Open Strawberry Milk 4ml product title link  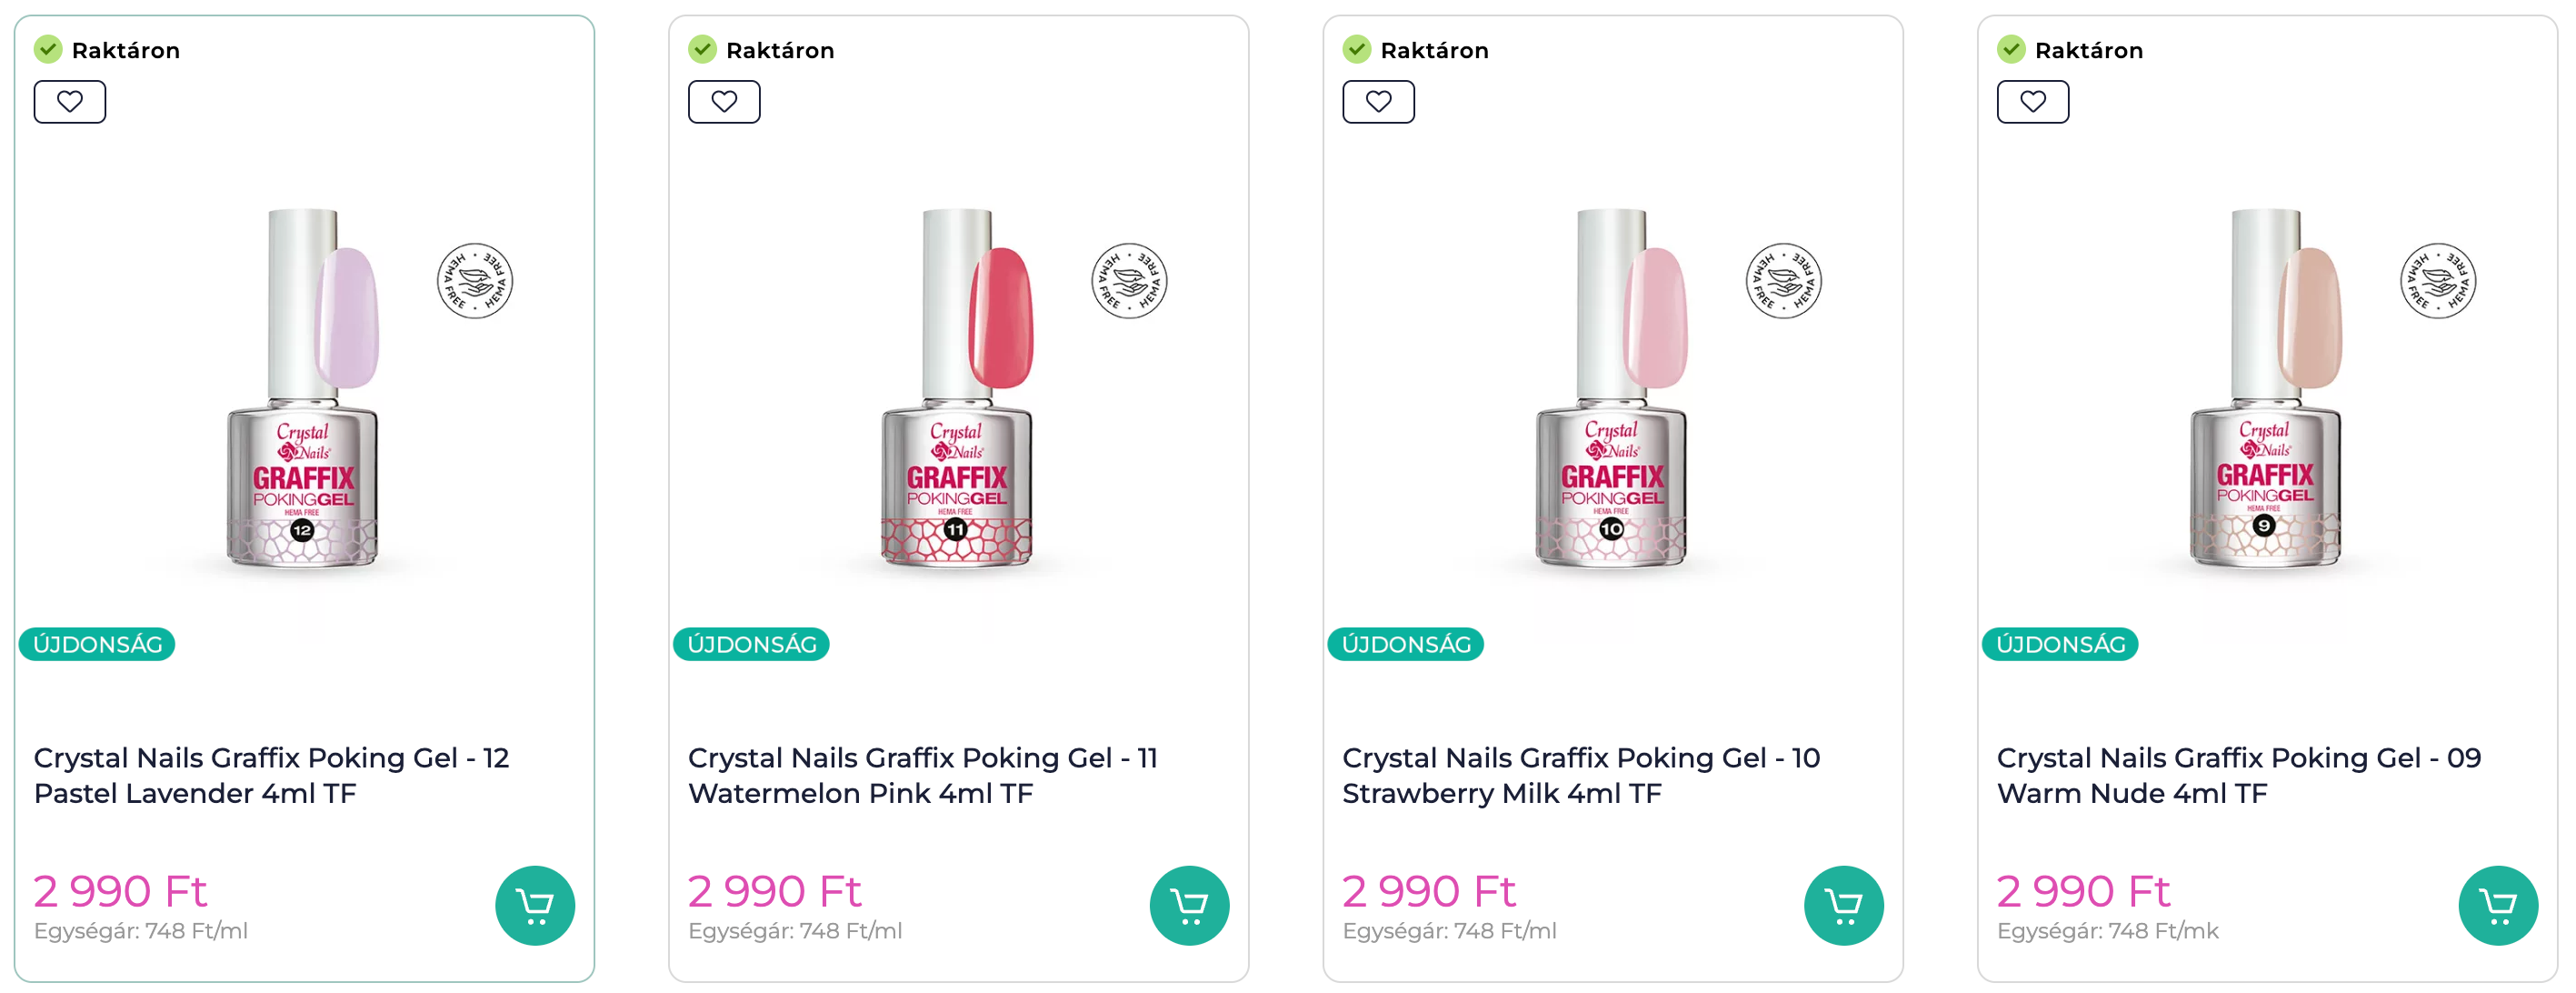[1580, 775]
